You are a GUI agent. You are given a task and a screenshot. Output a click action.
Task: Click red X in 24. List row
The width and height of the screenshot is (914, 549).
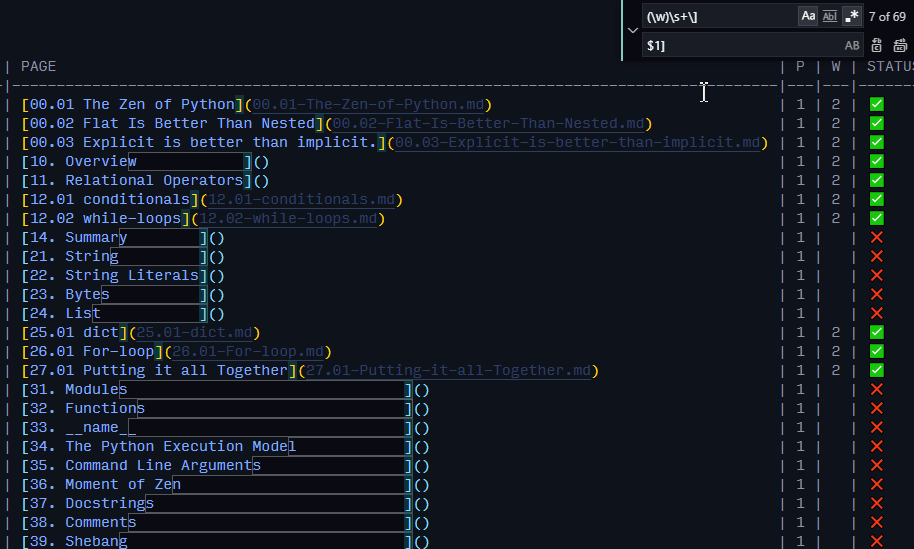click(x=877, y=314)
